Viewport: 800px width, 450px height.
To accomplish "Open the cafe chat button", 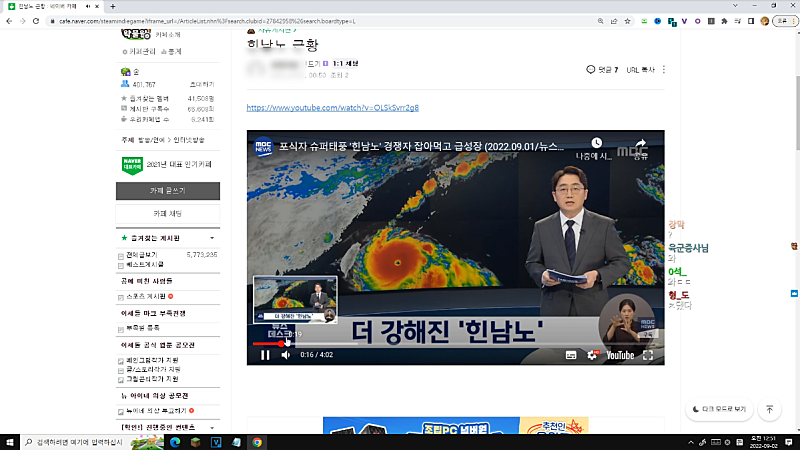I will [168, 214].
